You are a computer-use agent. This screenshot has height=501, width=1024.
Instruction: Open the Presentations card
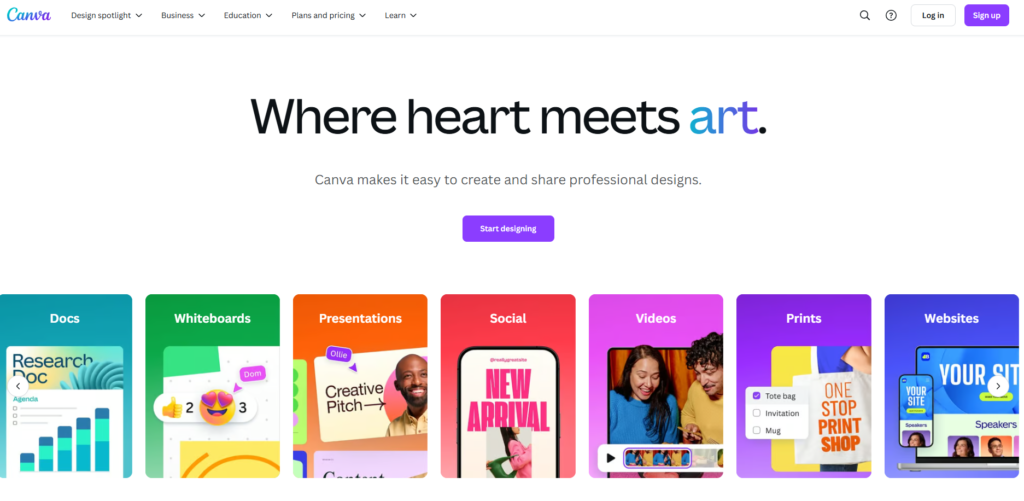360,386
